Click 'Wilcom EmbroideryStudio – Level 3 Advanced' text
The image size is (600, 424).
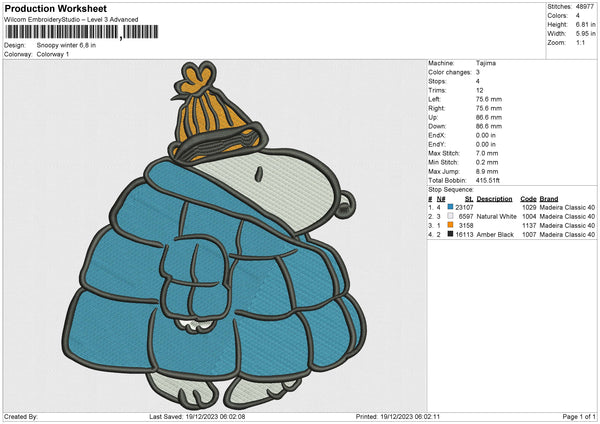(x=71, y=20)
